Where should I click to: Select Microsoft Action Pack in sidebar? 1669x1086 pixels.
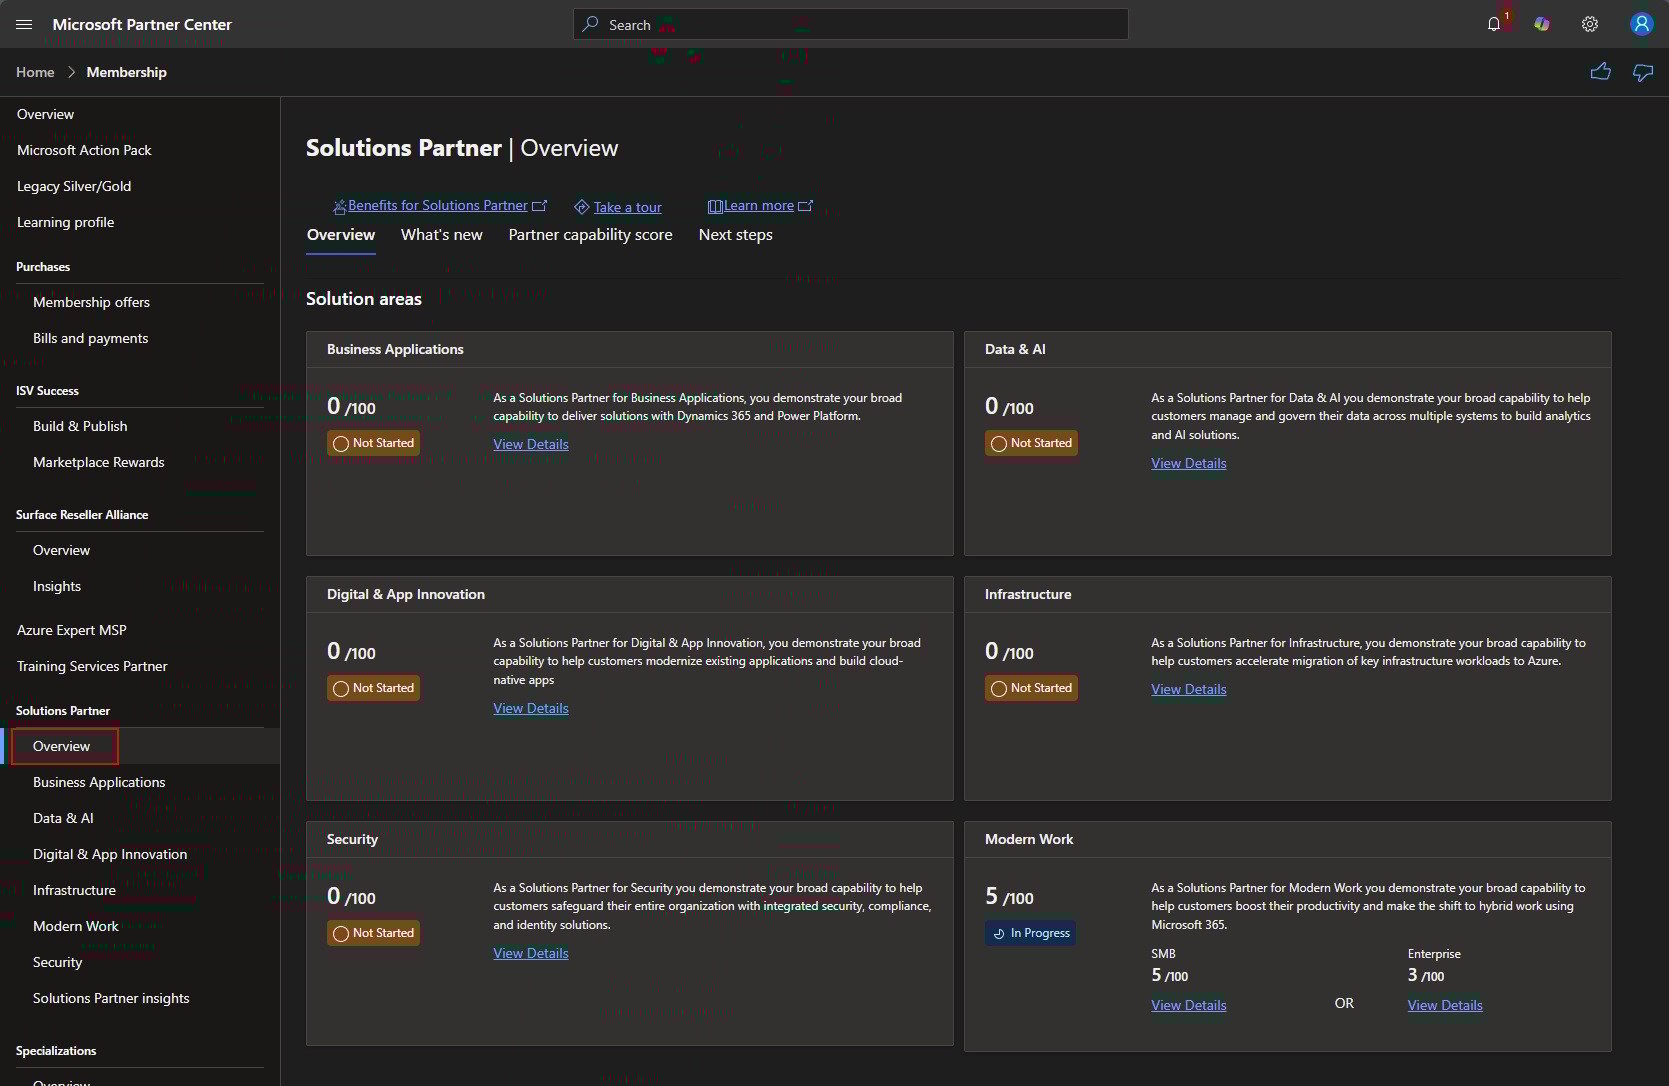[x=84, y=150]
